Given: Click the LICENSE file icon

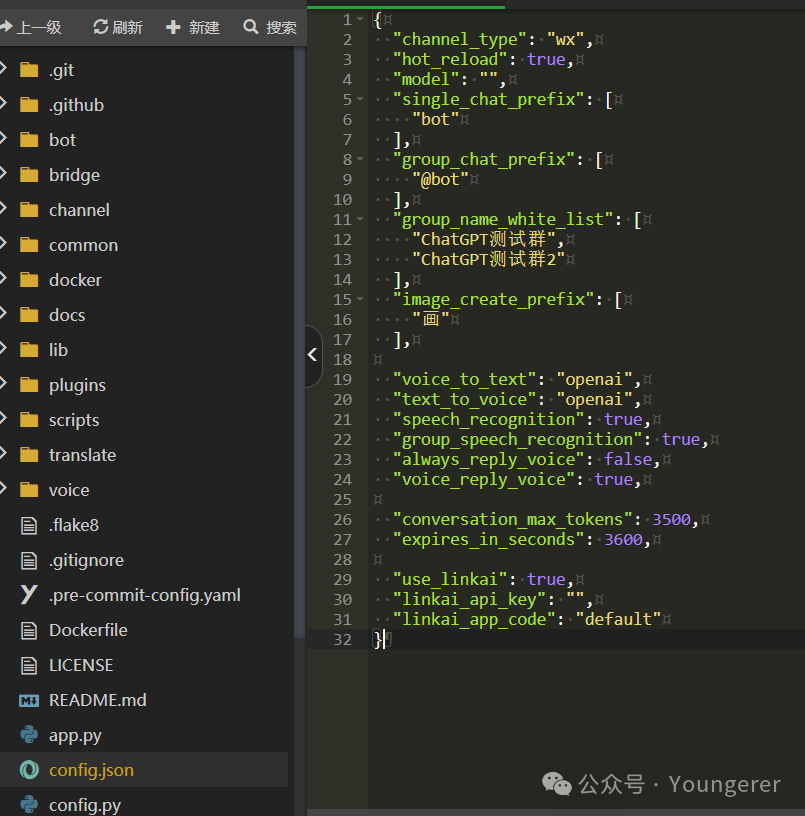Looking at the screenshot, I should [29, 665].
